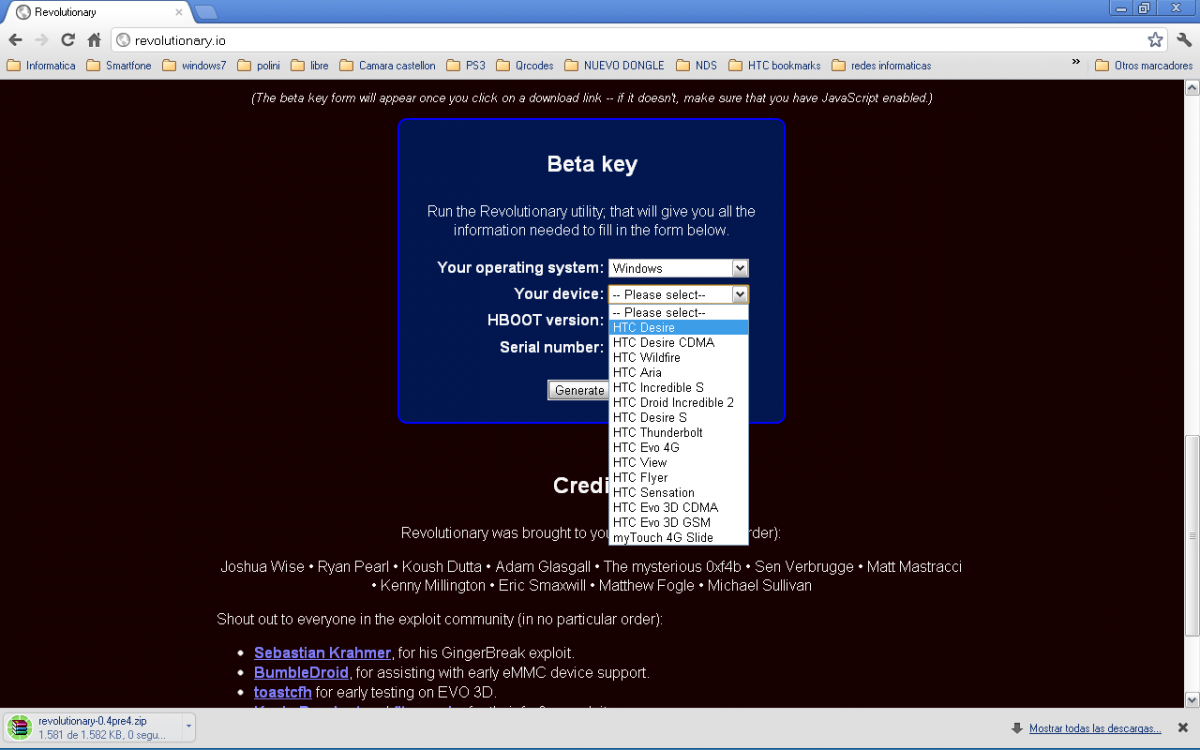Open the revolutionary-0.4pre4.zip download options arrow
This screenshot has height=750, width=1200.
pyautogui.click(x=188, y=727)
